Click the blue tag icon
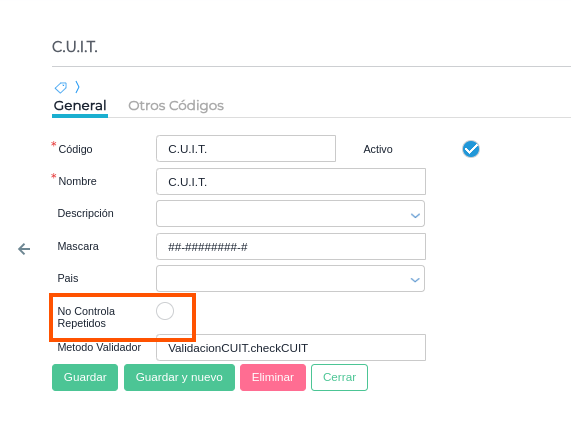This screenshot has width=571, height=442. coord(61,87)
